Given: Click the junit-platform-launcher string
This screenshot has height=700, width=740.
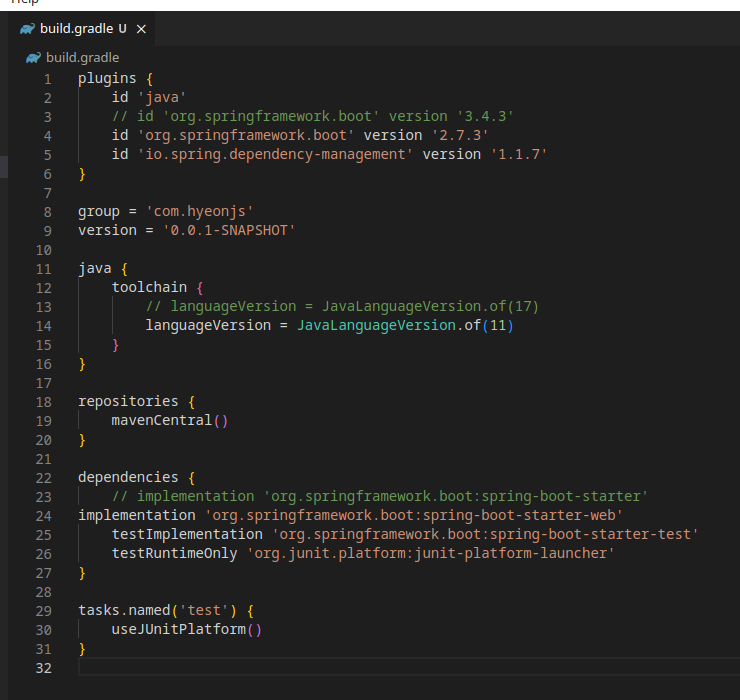Looking at the screenshot, I should (x=430, y=553).
